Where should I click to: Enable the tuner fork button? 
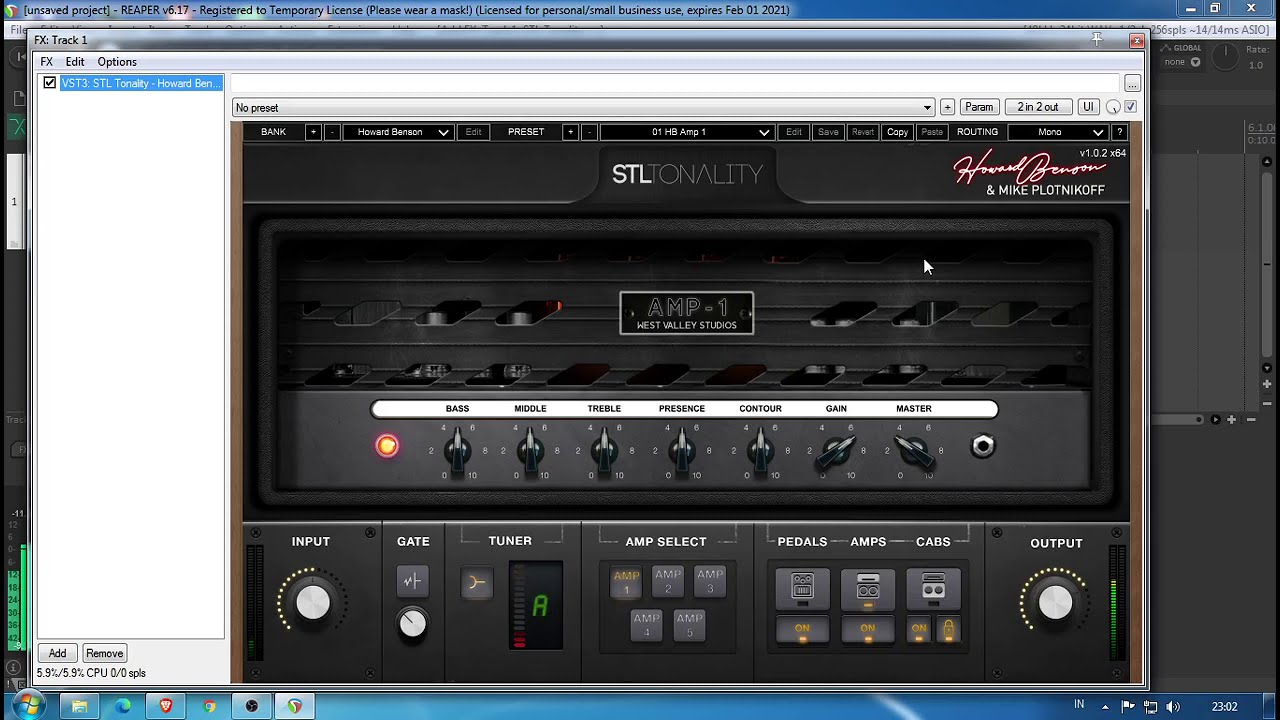click(x=476, y=582)
